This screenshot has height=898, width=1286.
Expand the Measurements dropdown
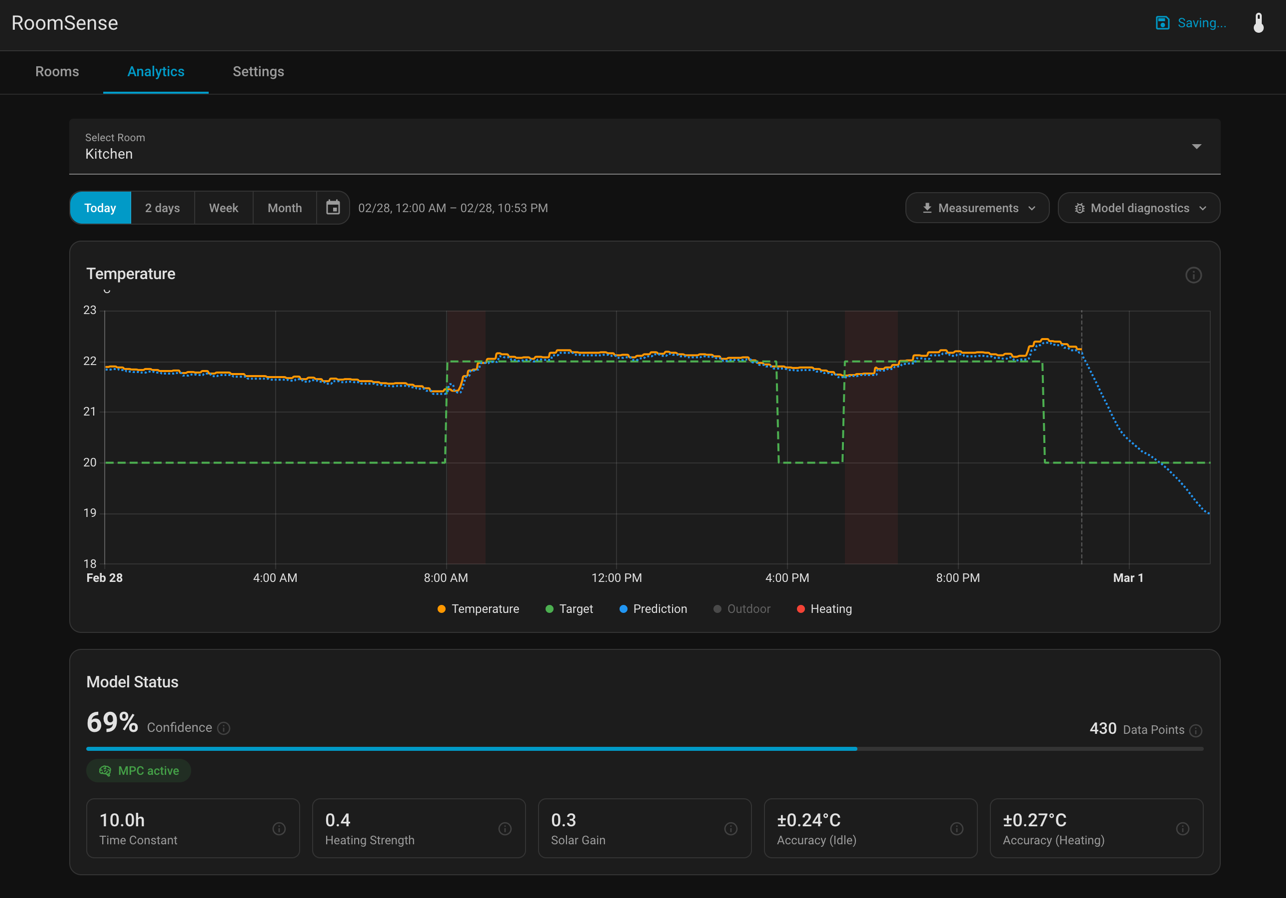pyautogui.click(x=977, y=208)
